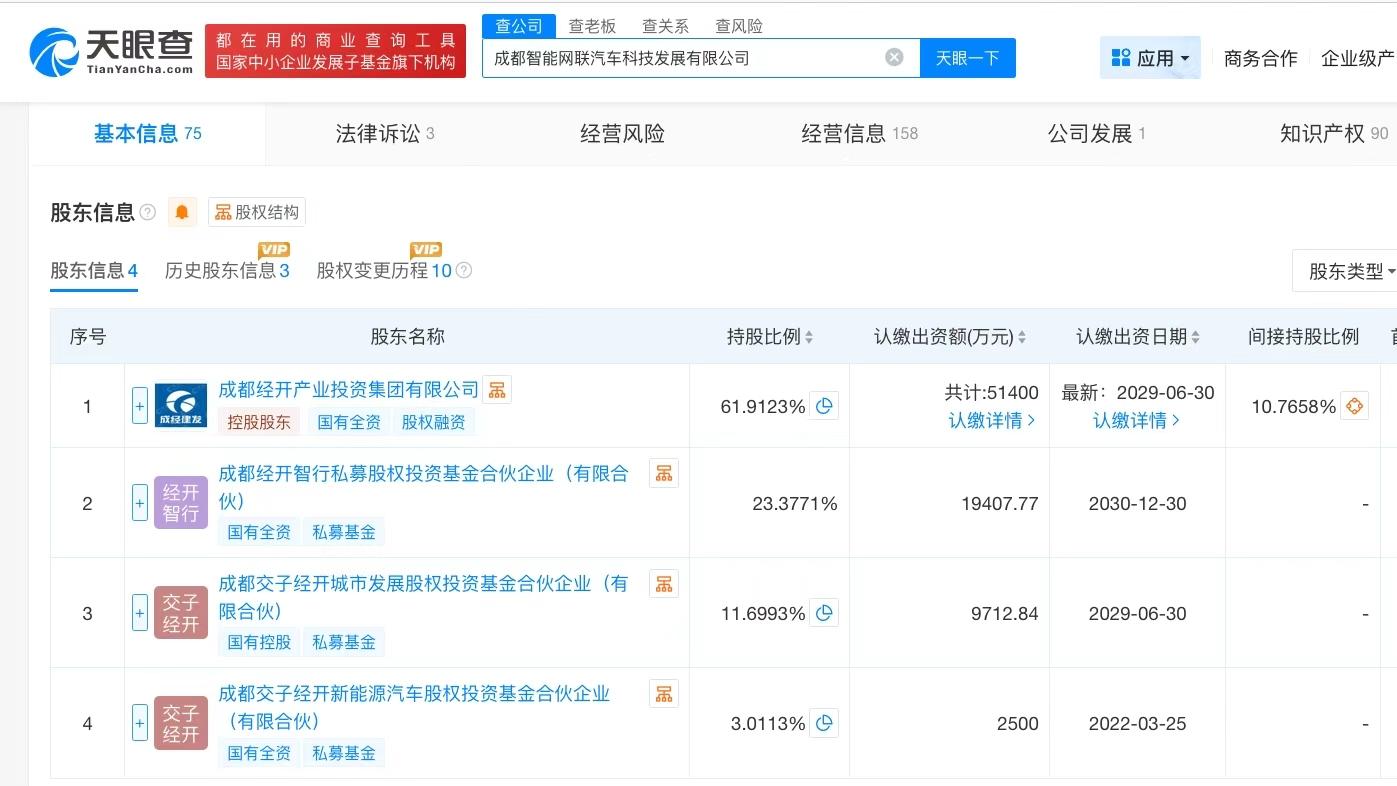Click the equity chart icon next to 成都经开产业投资集团有限公司
1397x786 pixels.
(x=497, y=389)
